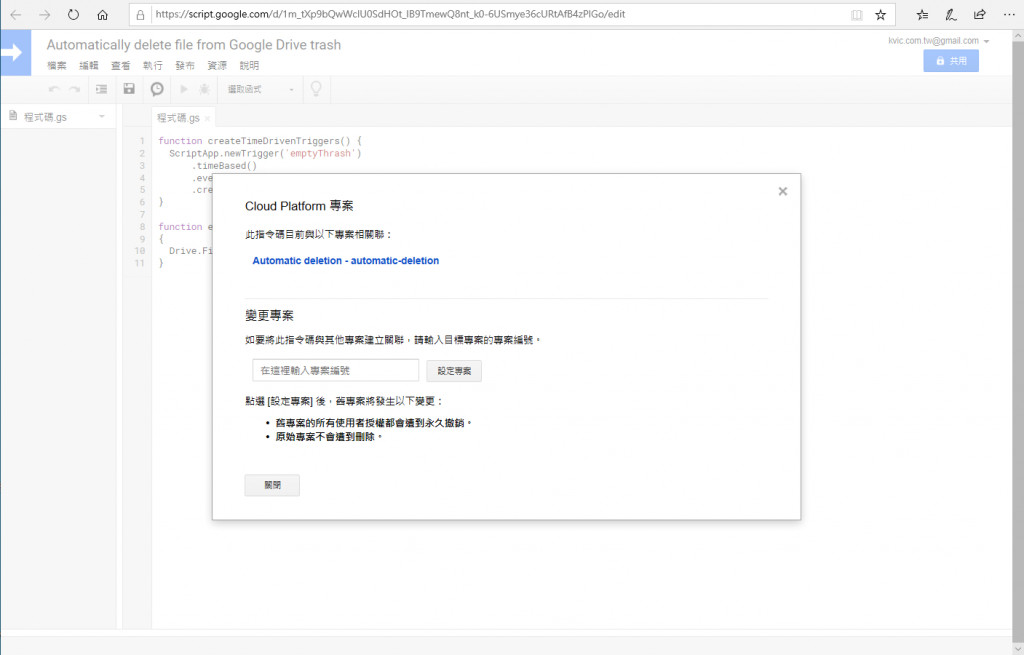Open browser settings and more ellipsis
The image size is (1024, 655).
tap(1009, 14)
